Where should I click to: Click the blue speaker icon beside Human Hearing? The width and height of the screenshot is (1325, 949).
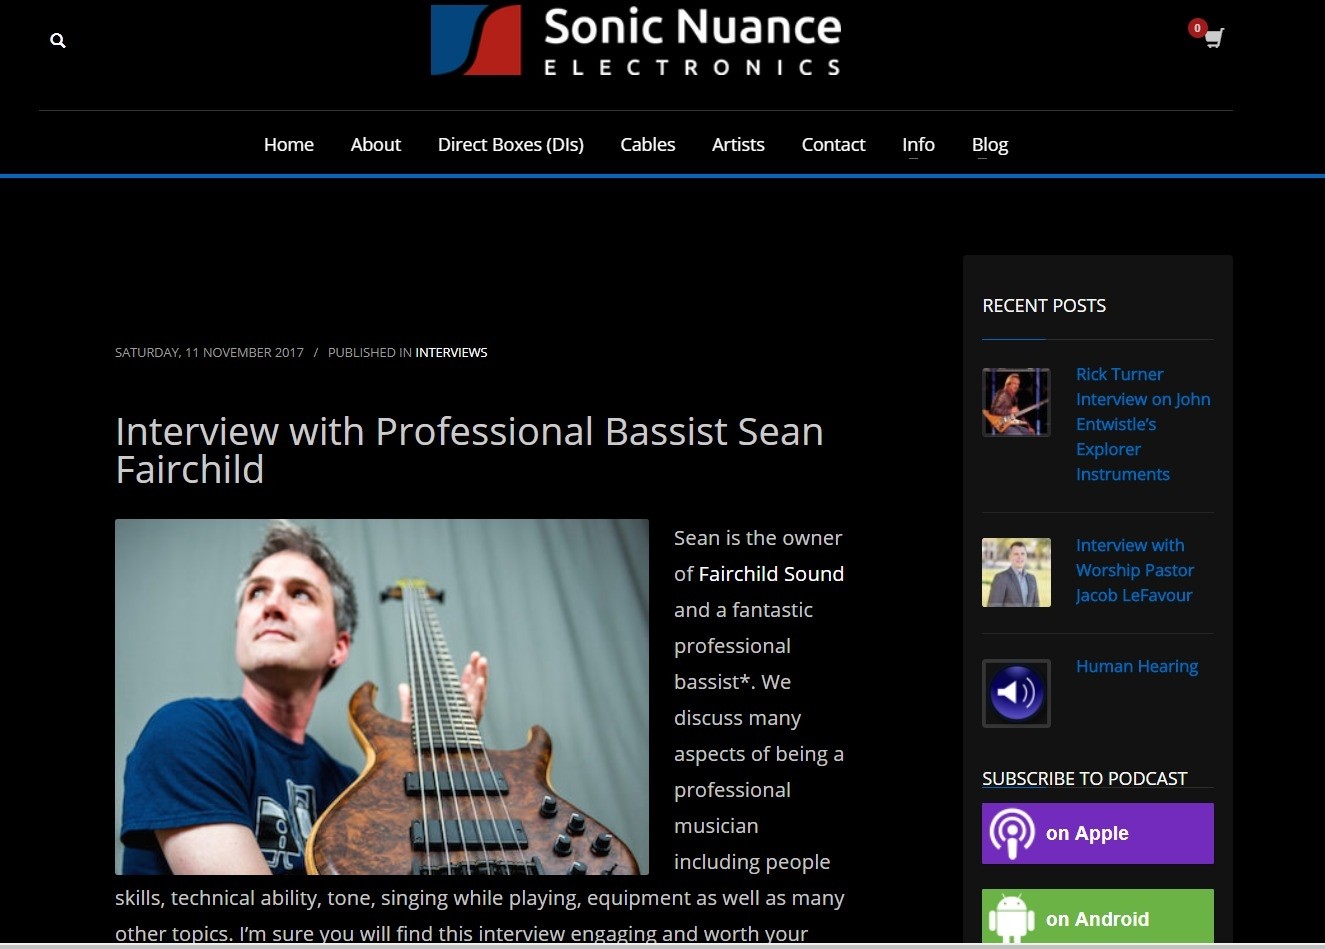[1016, 692]
